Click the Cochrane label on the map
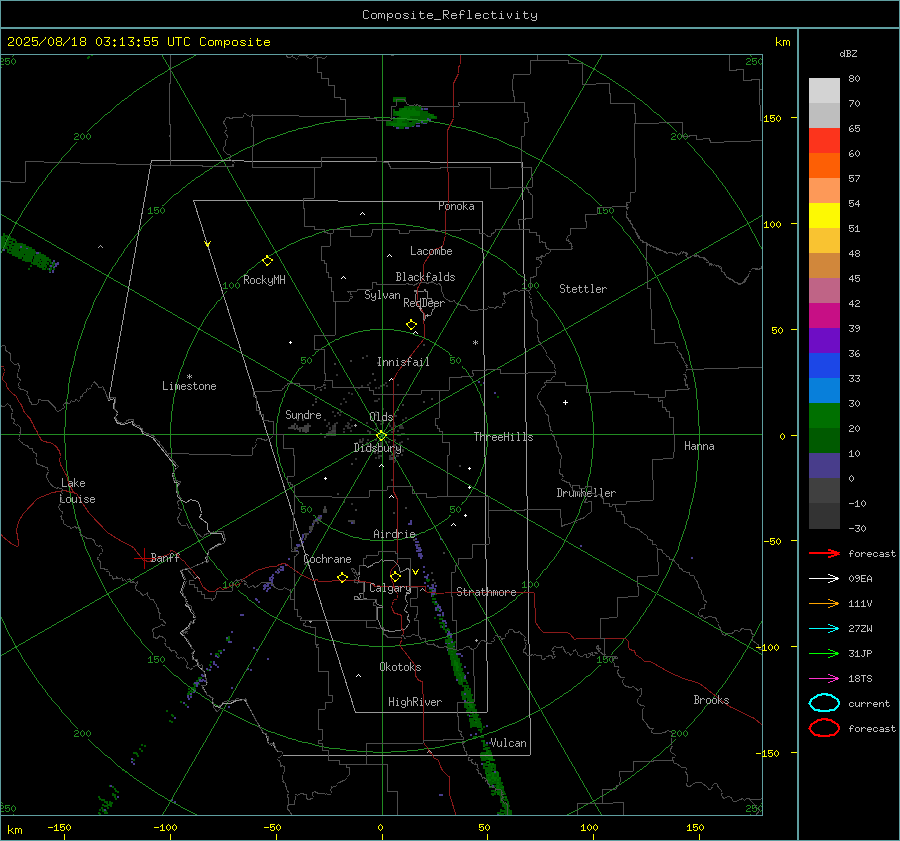 [327, 559]
